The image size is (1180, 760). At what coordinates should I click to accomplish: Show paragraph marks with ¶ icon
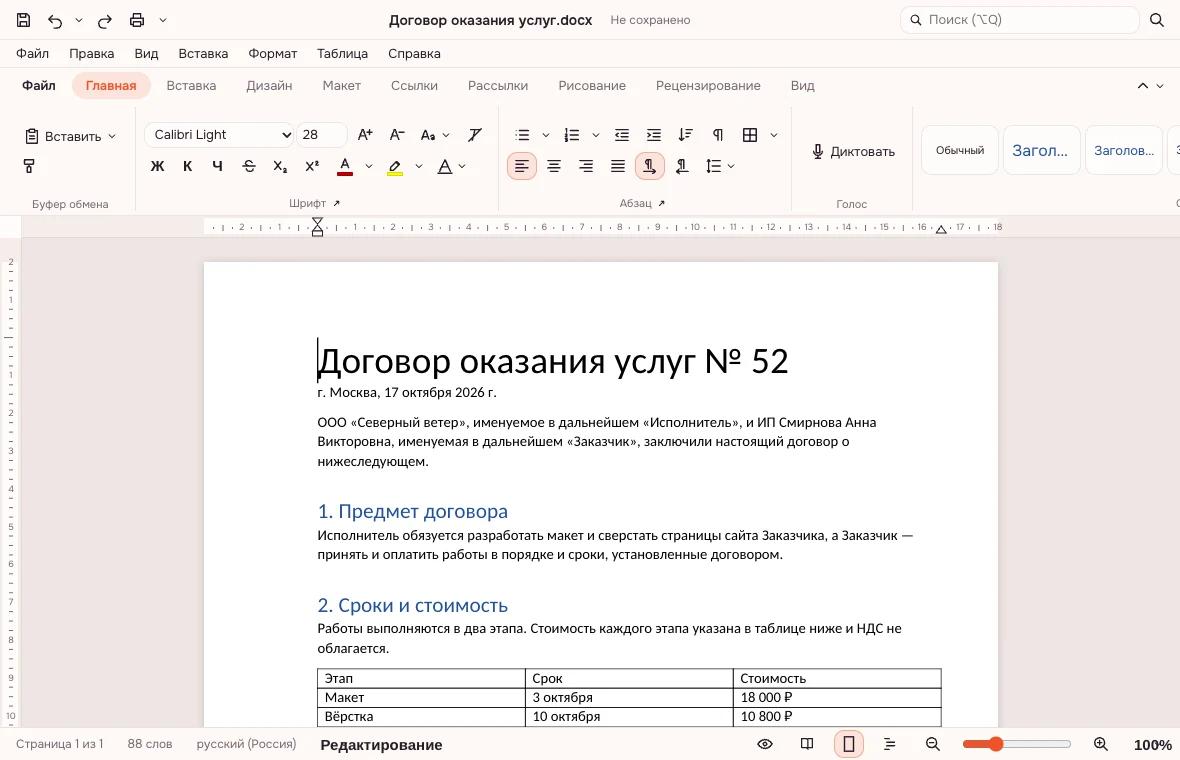pyautogui.click(x=718, y=135)
